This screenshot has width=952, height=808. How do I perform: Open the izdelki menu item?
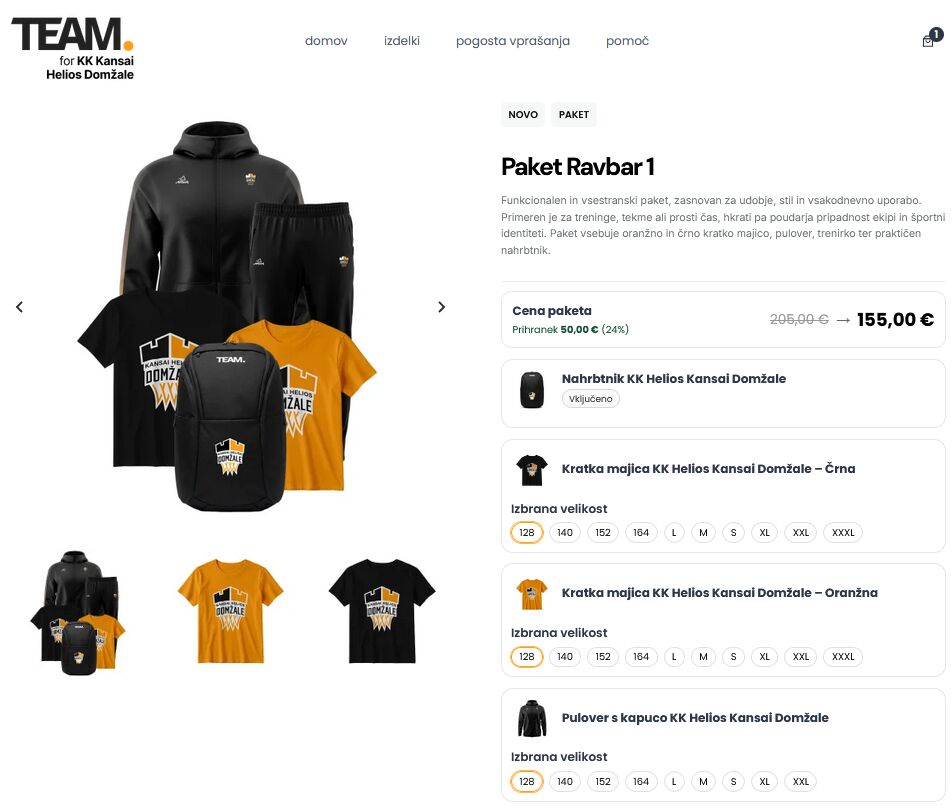point(401,41)
